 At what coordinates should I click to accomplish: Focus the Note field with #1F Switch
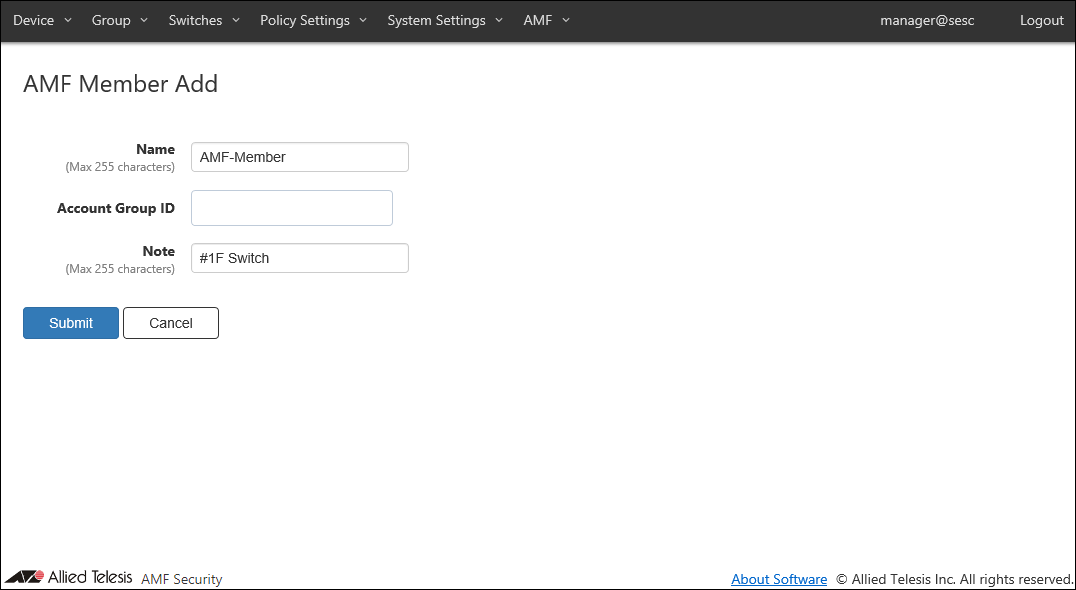[x=300, y=258]
